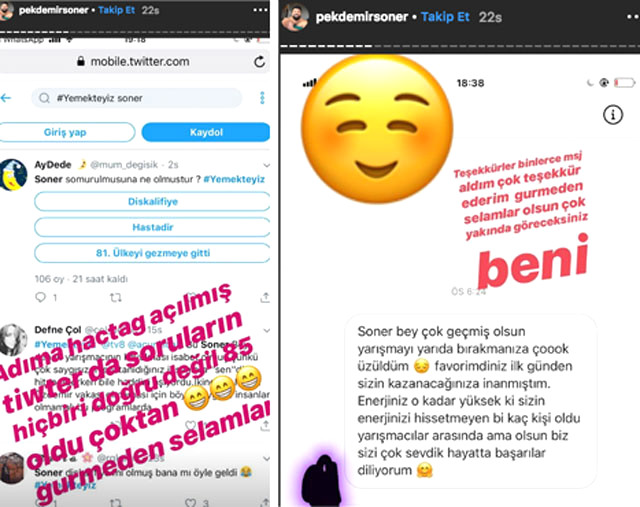Click the Giriş yap button

[x=65, y=132]
